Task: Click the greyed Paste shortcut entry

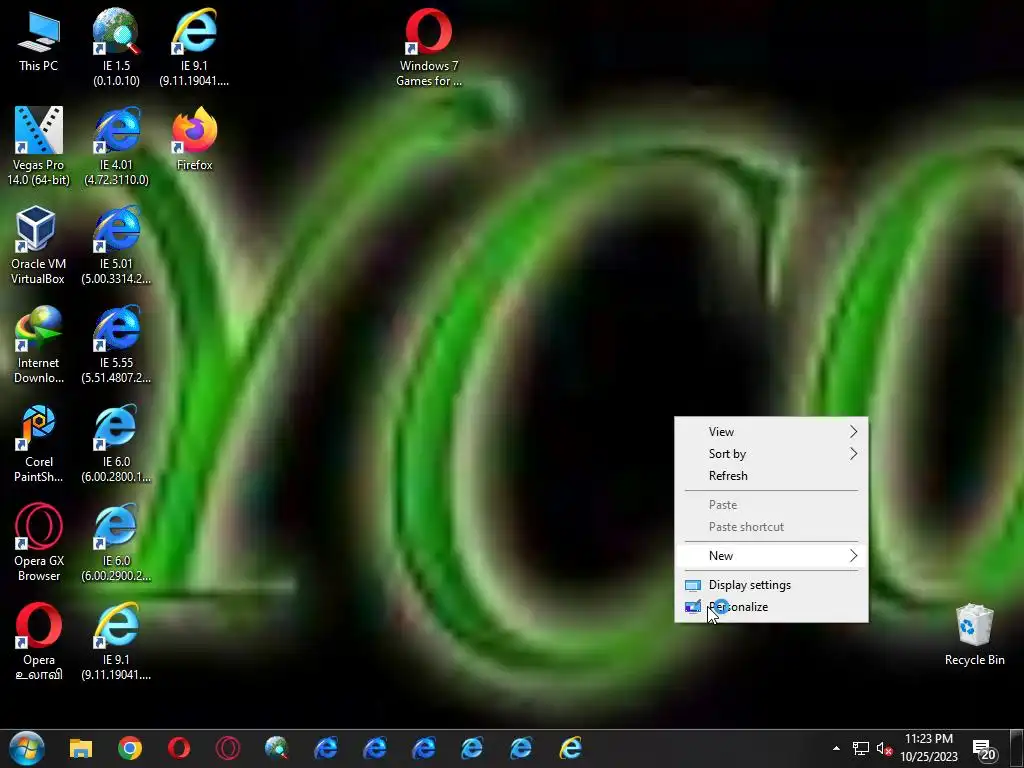Action: [771, 527]
